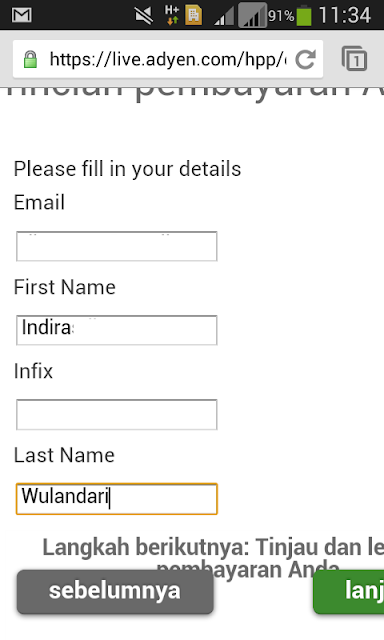Select the live.adyen.com URL address bar
Image resolution: width=384 pixels, height=640 pixels.
click(168, 60)
